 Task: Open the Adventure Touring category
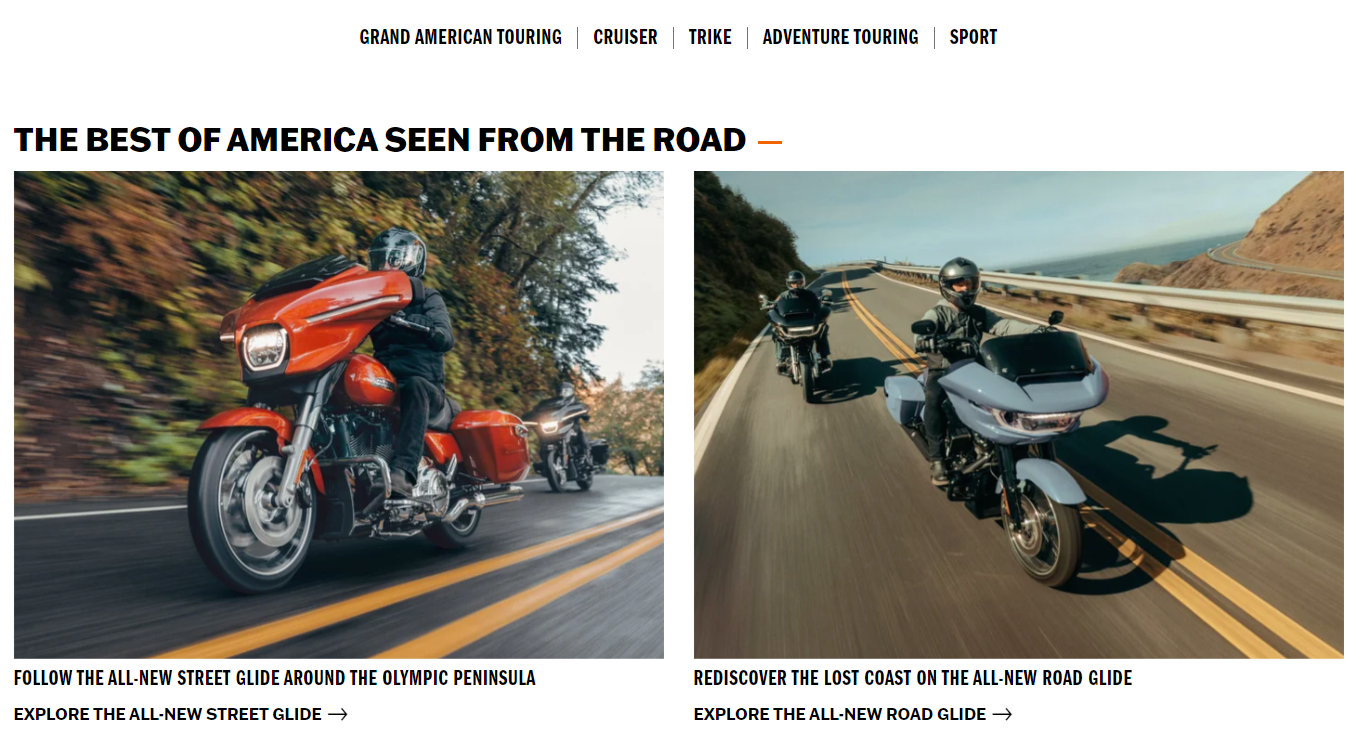[x=840, y=37]
